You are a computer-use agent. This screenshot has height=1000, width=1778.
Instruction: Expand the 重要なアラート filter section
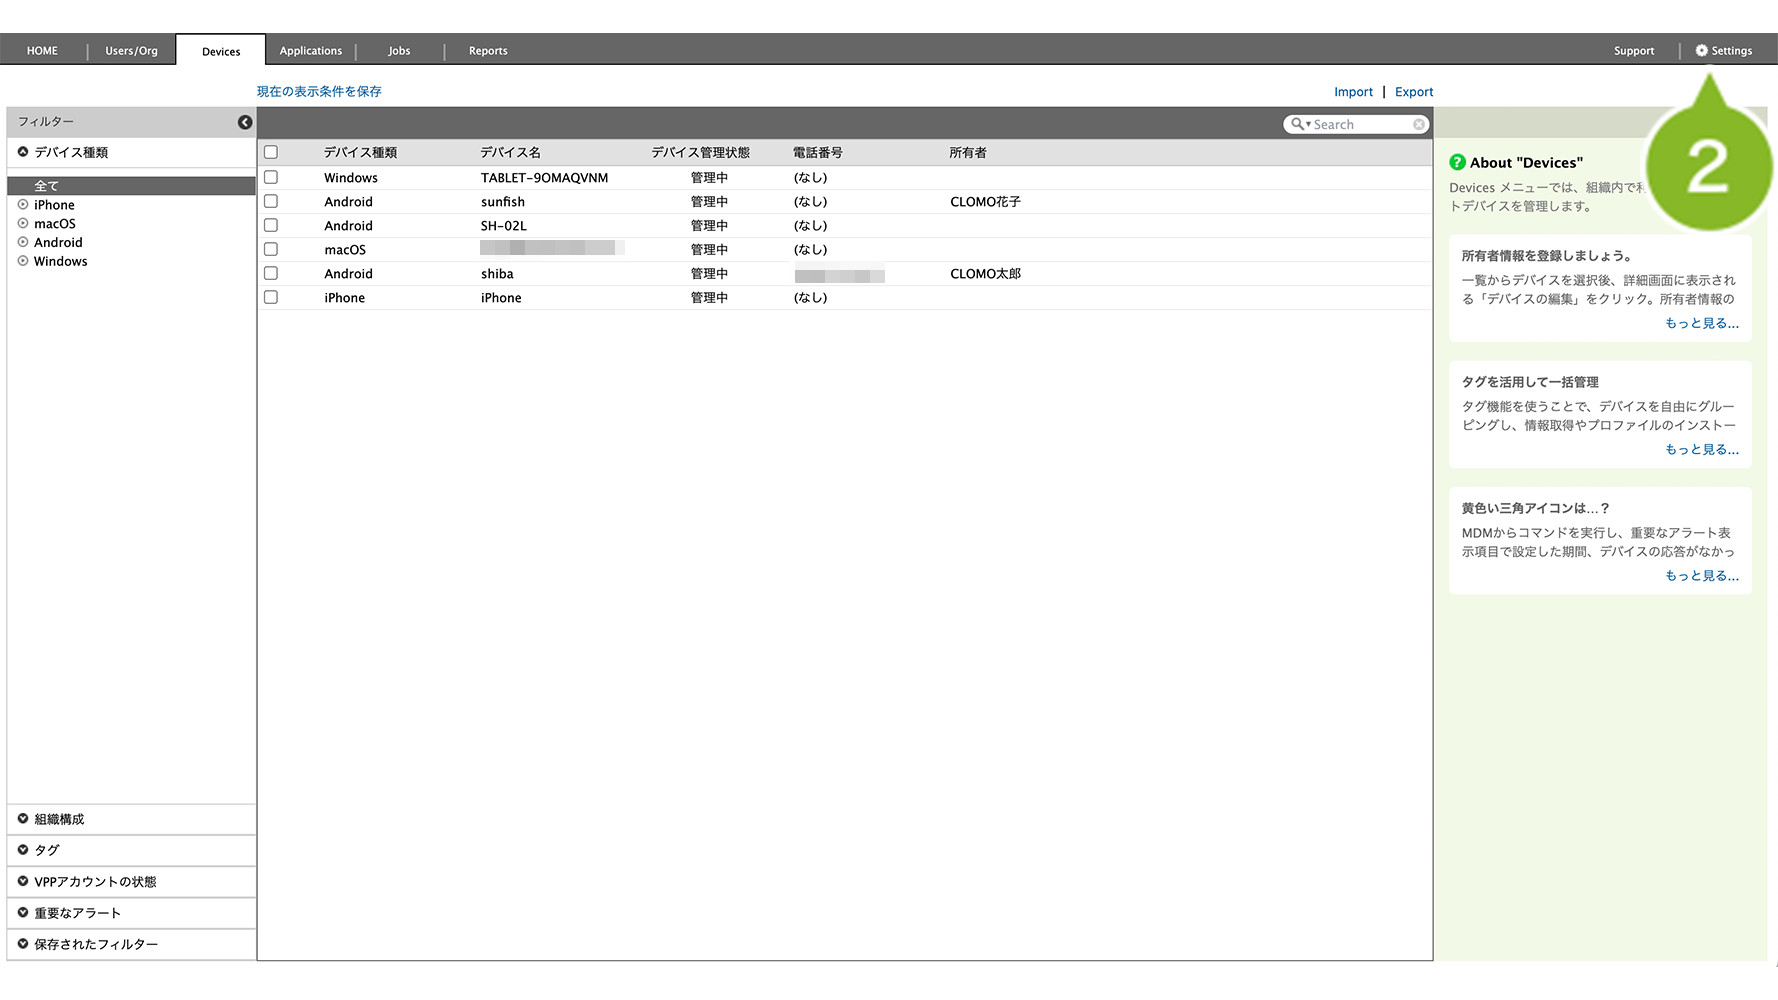click(77, 913)
